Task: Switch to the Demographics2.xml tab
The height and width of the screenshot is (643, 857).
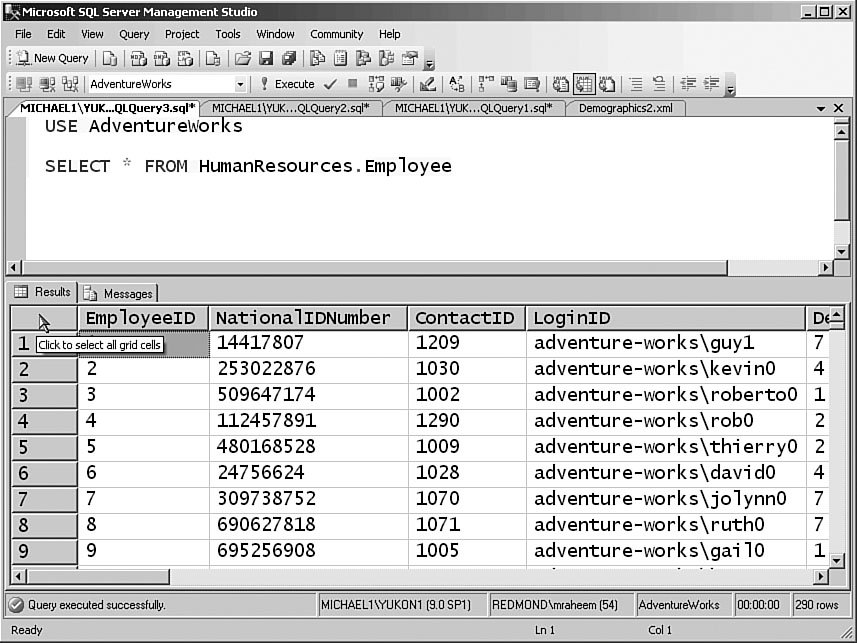Action: click(x=625, y=108)
